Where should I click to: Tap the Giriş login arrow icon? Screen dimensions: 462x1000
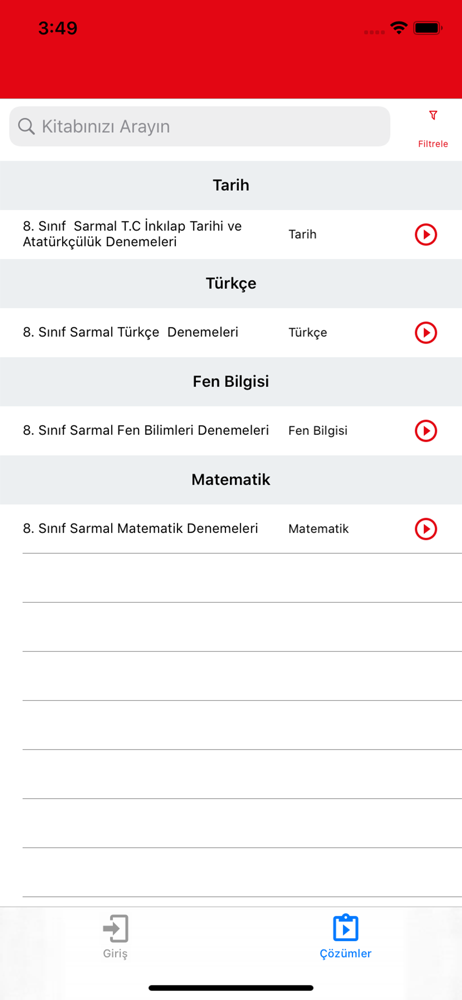click(116, 929)
